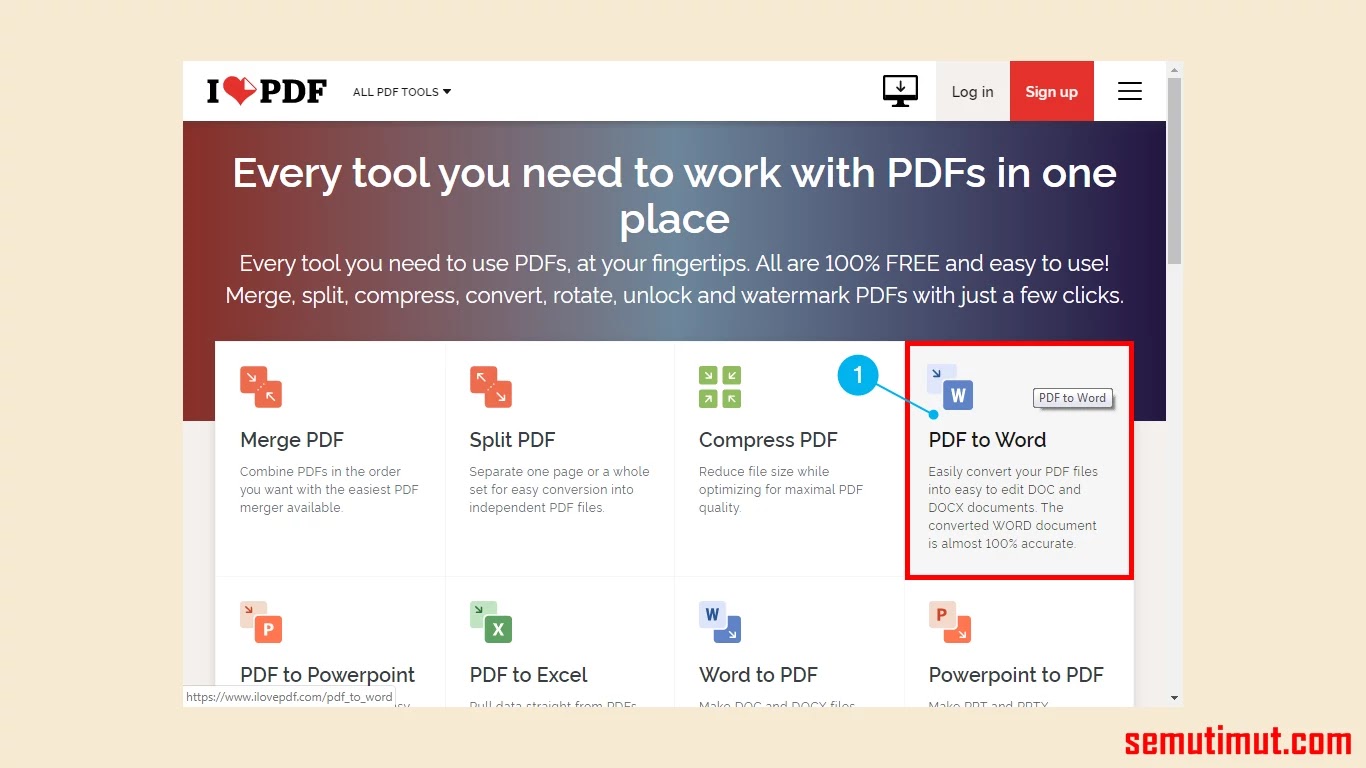Image resolution: width=1366 pixels, height=768 pixels.
Task: Select the PDF to Powerpoint title
Action: [x=327, y=675]
